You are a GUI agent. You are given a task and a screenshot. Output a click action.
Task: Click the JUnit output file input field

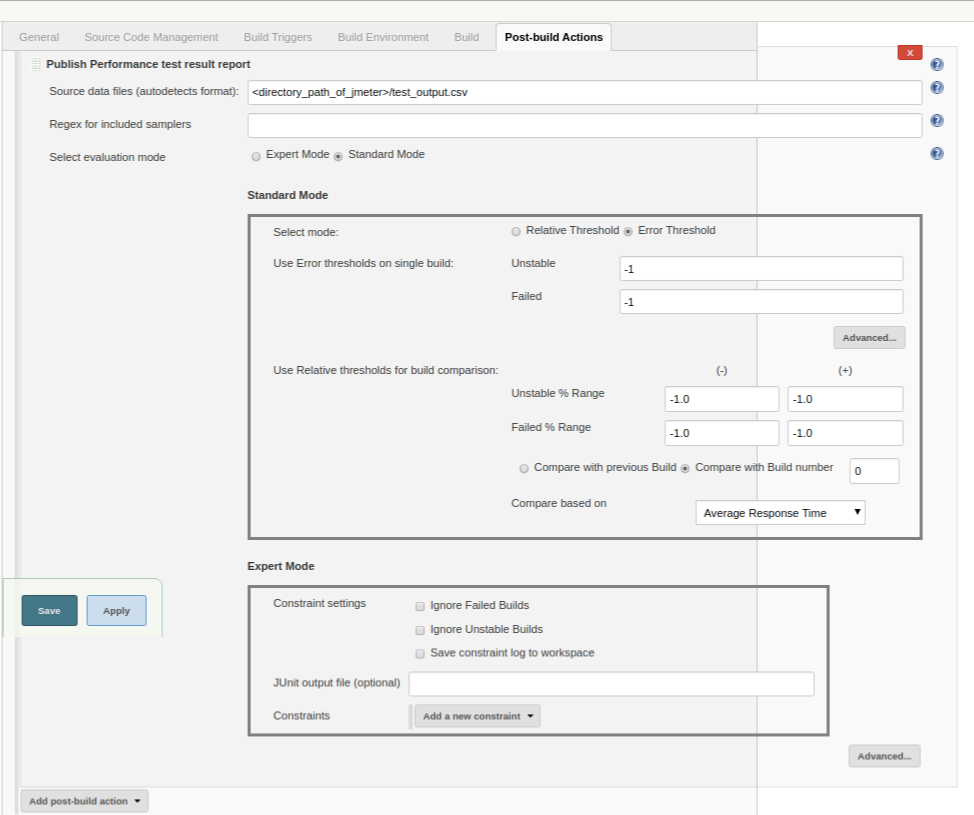click(x=611, y=684)
